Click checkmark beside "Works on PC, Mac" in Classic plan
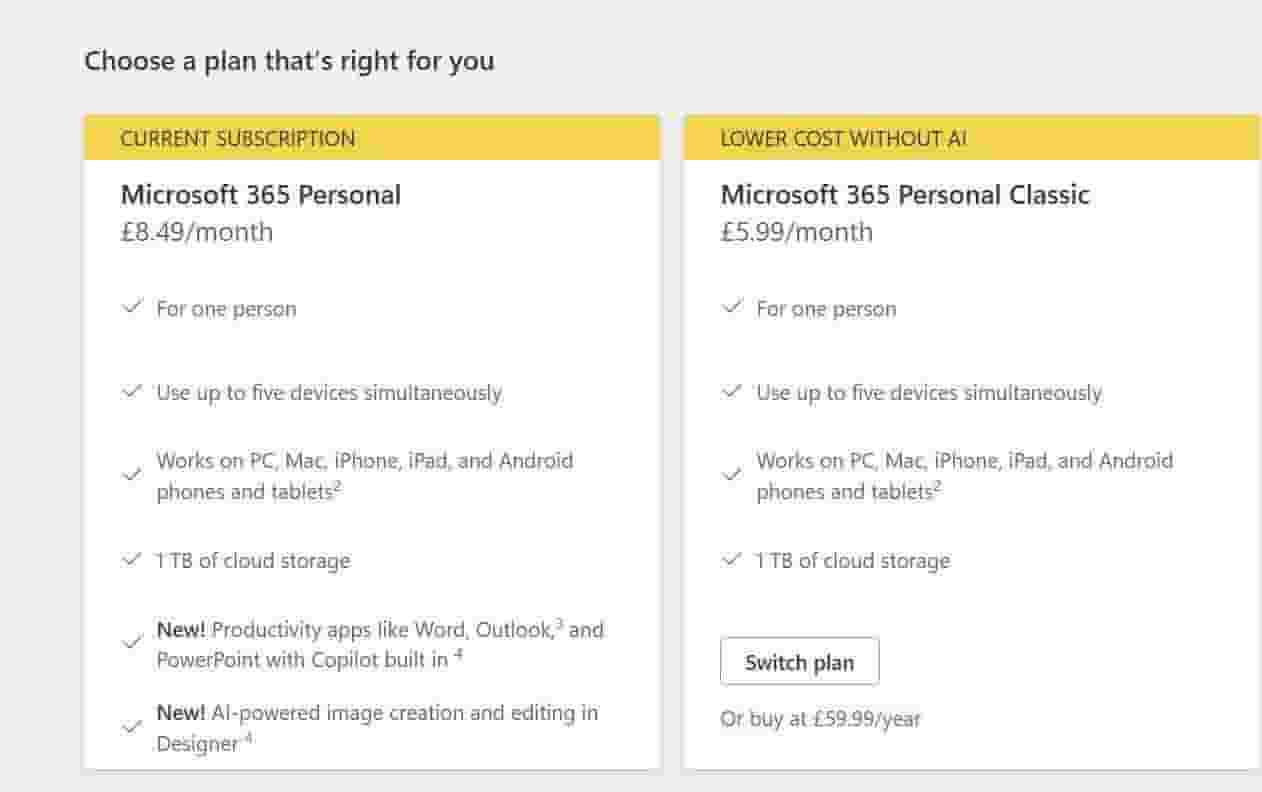 pos(732,475)
